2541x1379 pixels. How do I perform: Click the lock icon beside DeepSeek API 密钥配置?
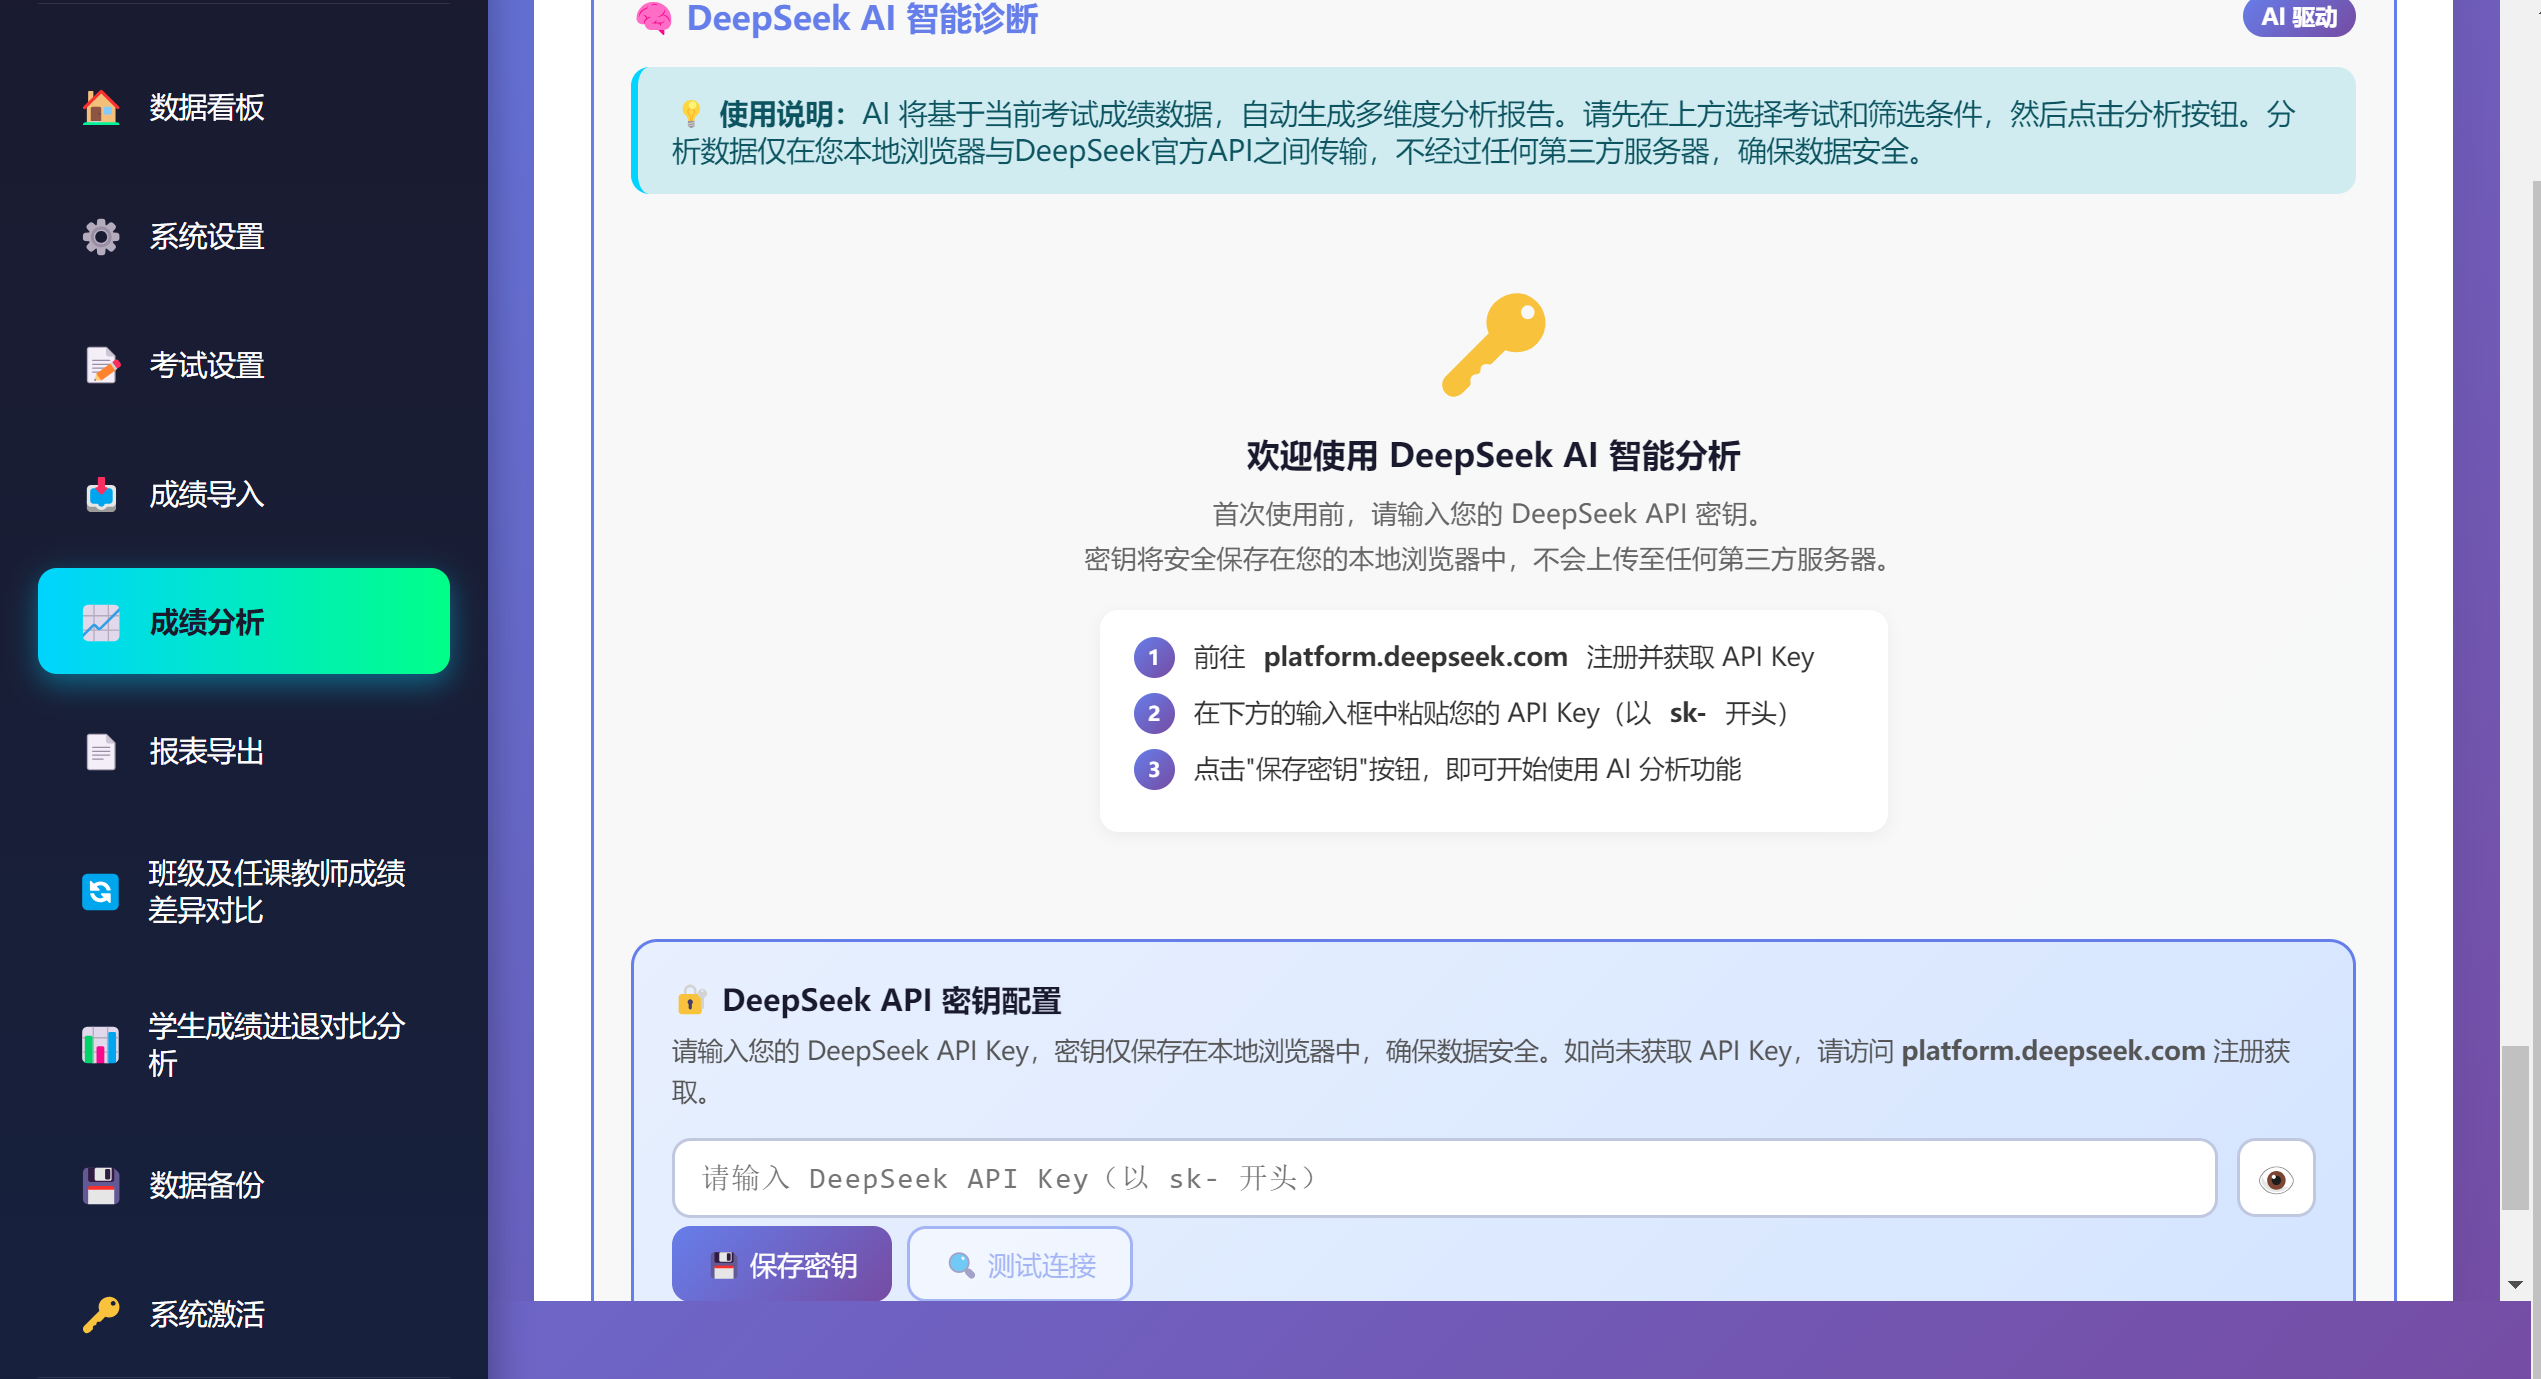pos(691,1000)
